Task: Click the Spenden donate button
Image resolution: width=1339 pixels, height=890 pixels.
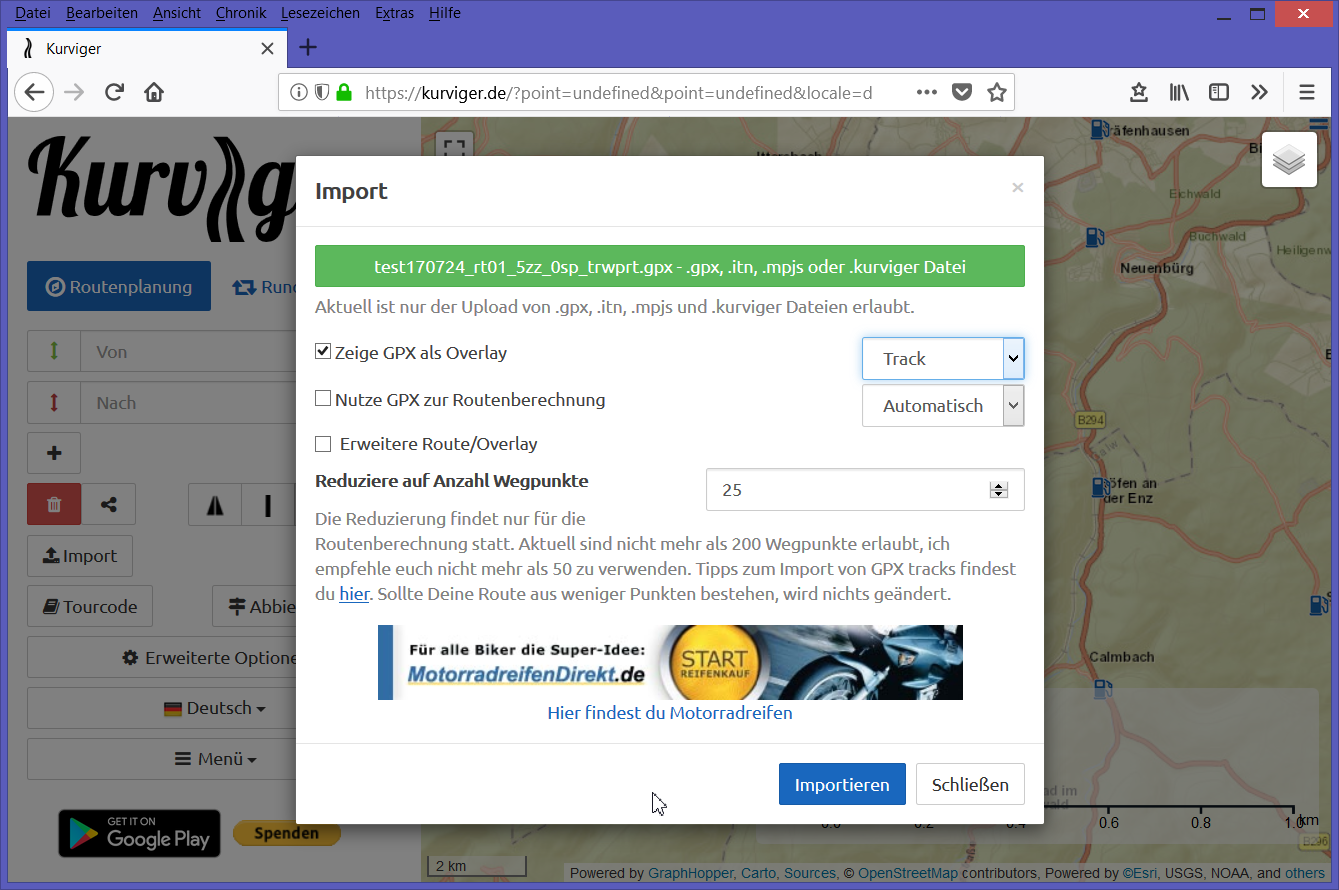Action: pyautogui.click(x=287, y=833)
